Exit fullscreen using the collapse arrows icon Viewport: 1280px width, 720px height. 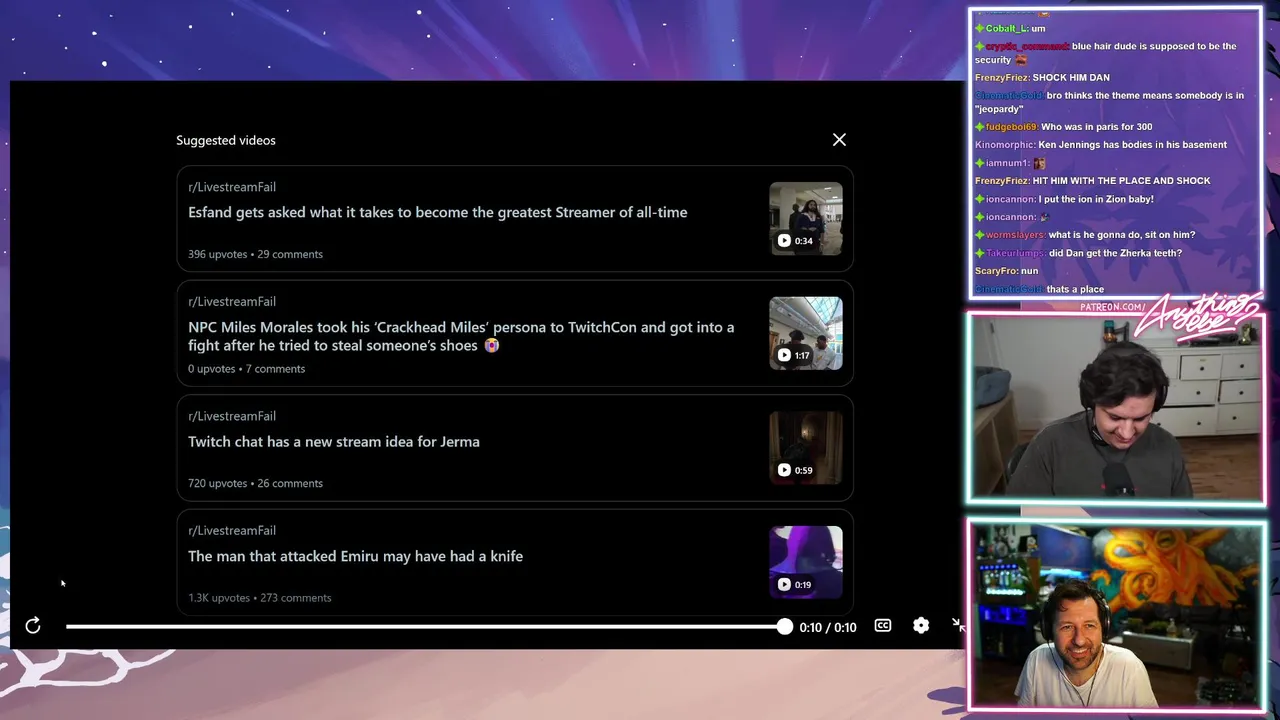958,625
